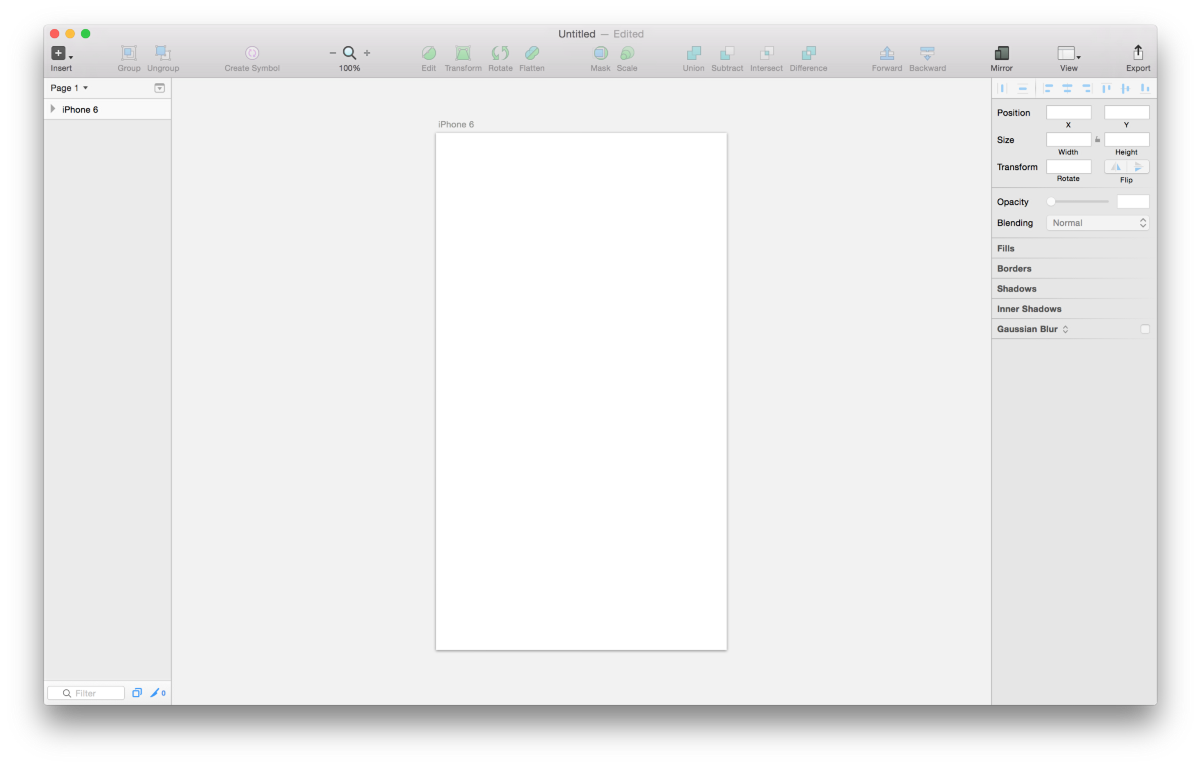Distribute vertically icon in inspector
The width and height of the screenshot is (1200, 766).
(1023, 88)
